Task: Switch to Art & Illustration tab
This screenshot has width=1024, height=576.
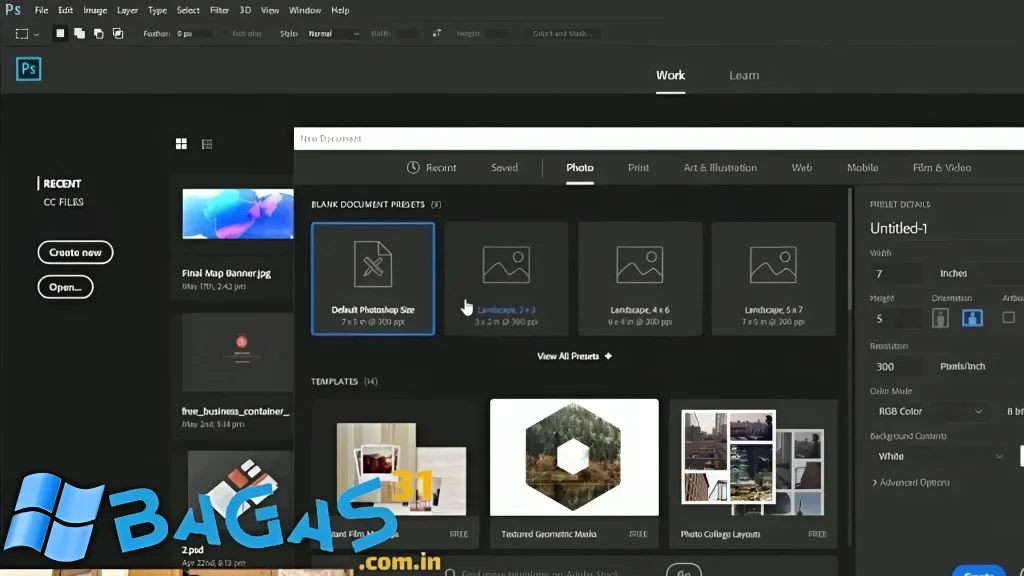Action: [x=720, y=167]
